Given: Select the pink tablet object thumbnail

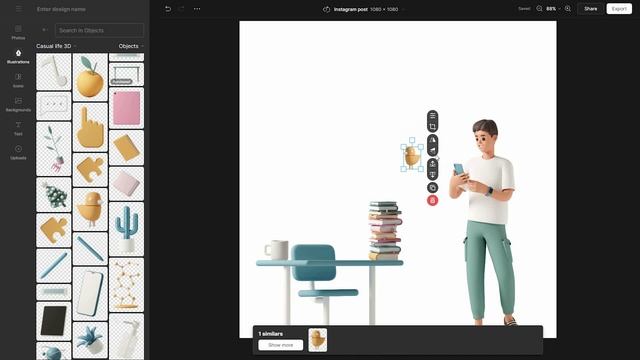Looking at the screenshot, I should pos(127,108).
